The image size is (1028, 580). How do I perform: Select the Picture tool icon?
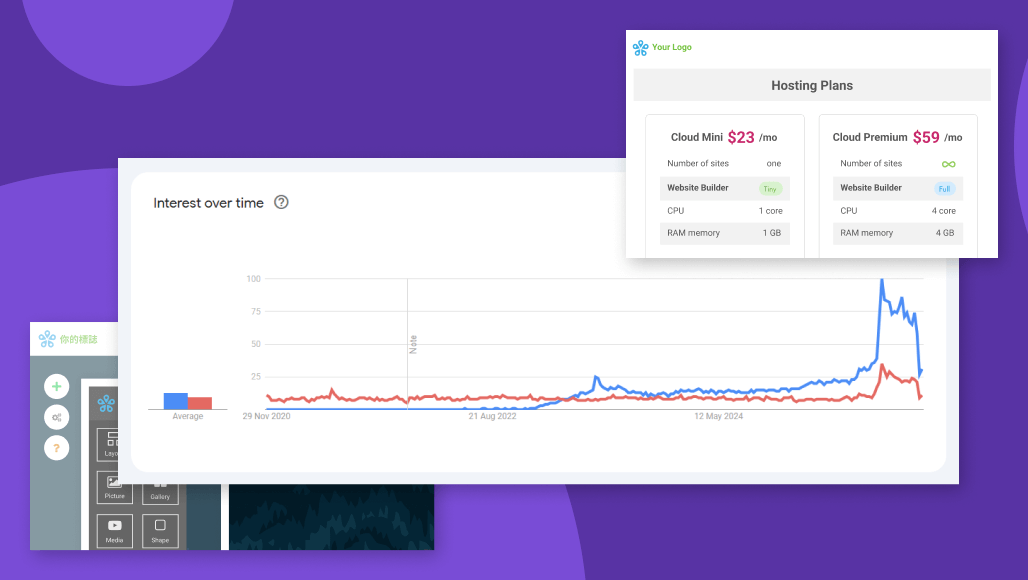pos(113,489)
